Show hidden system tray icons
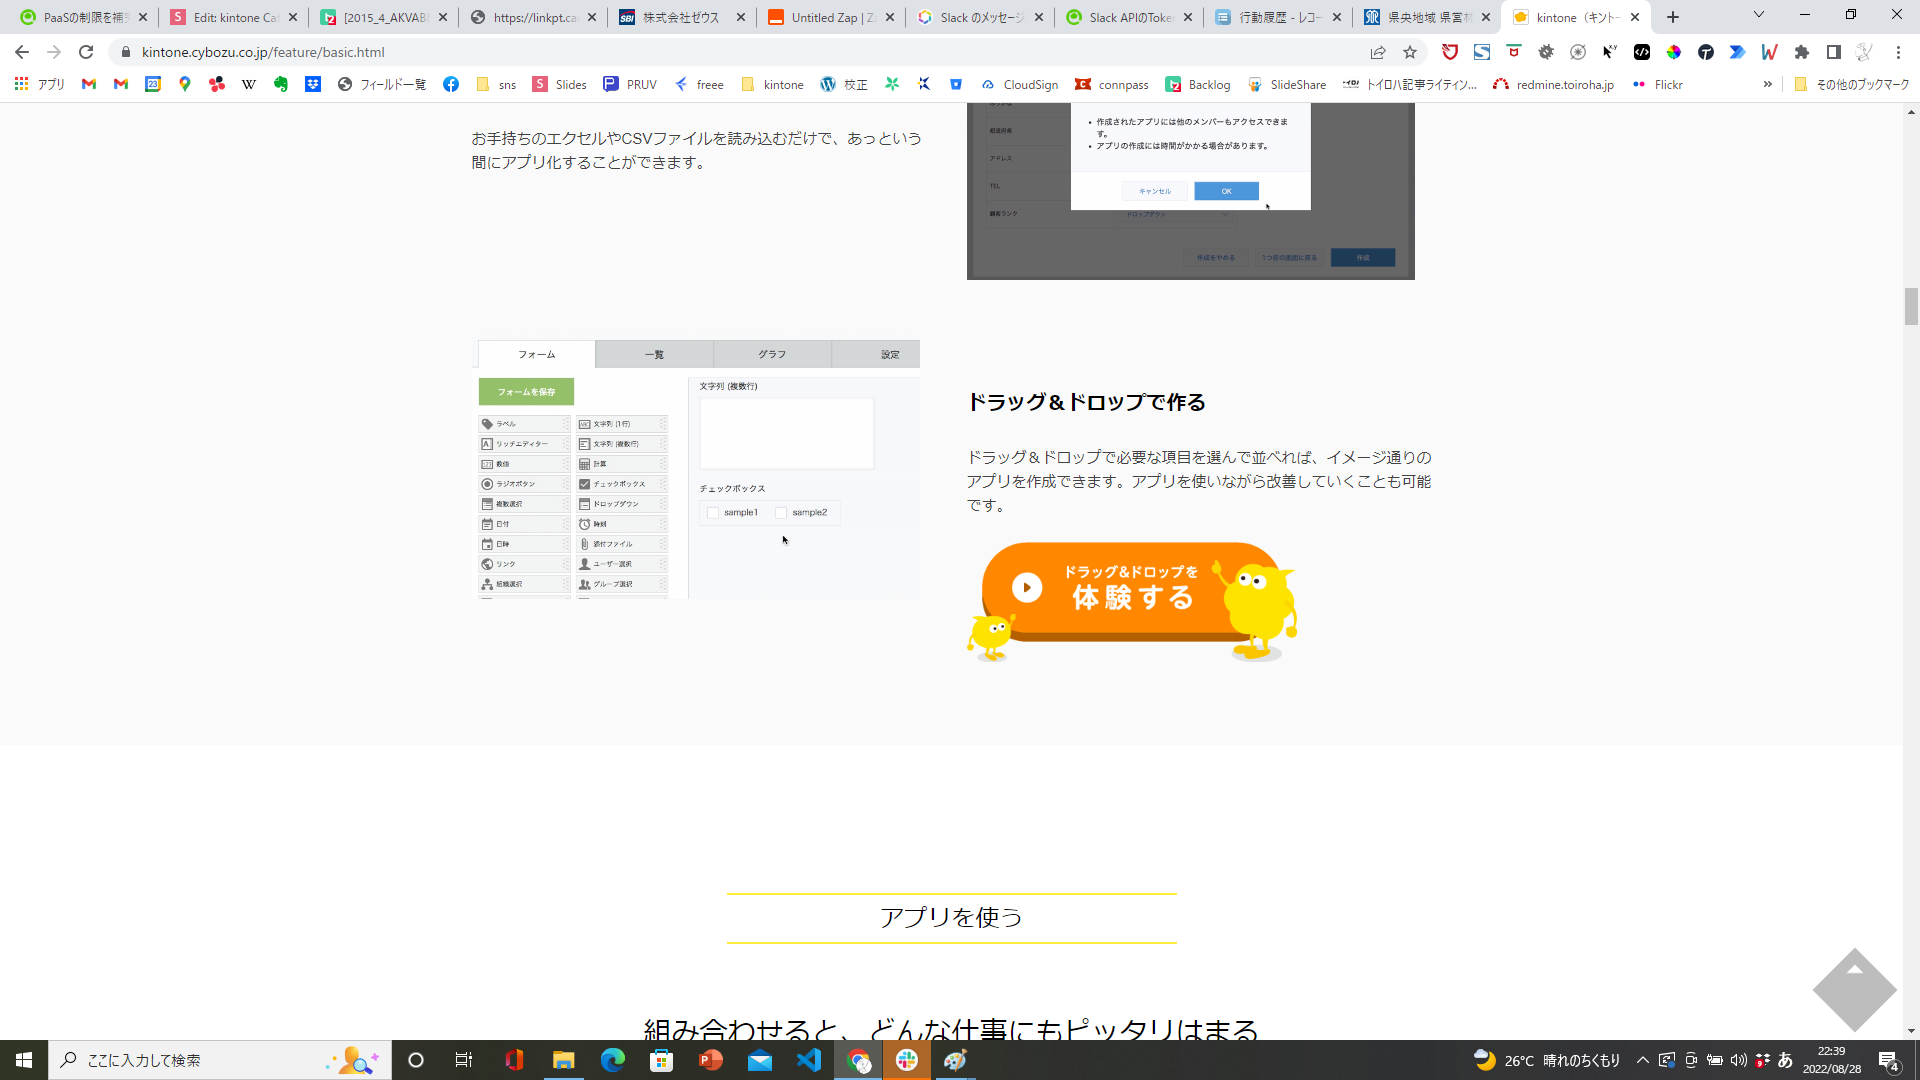The width and height of the screenshot is (1920, 1080). (x=1642, y=1060)
